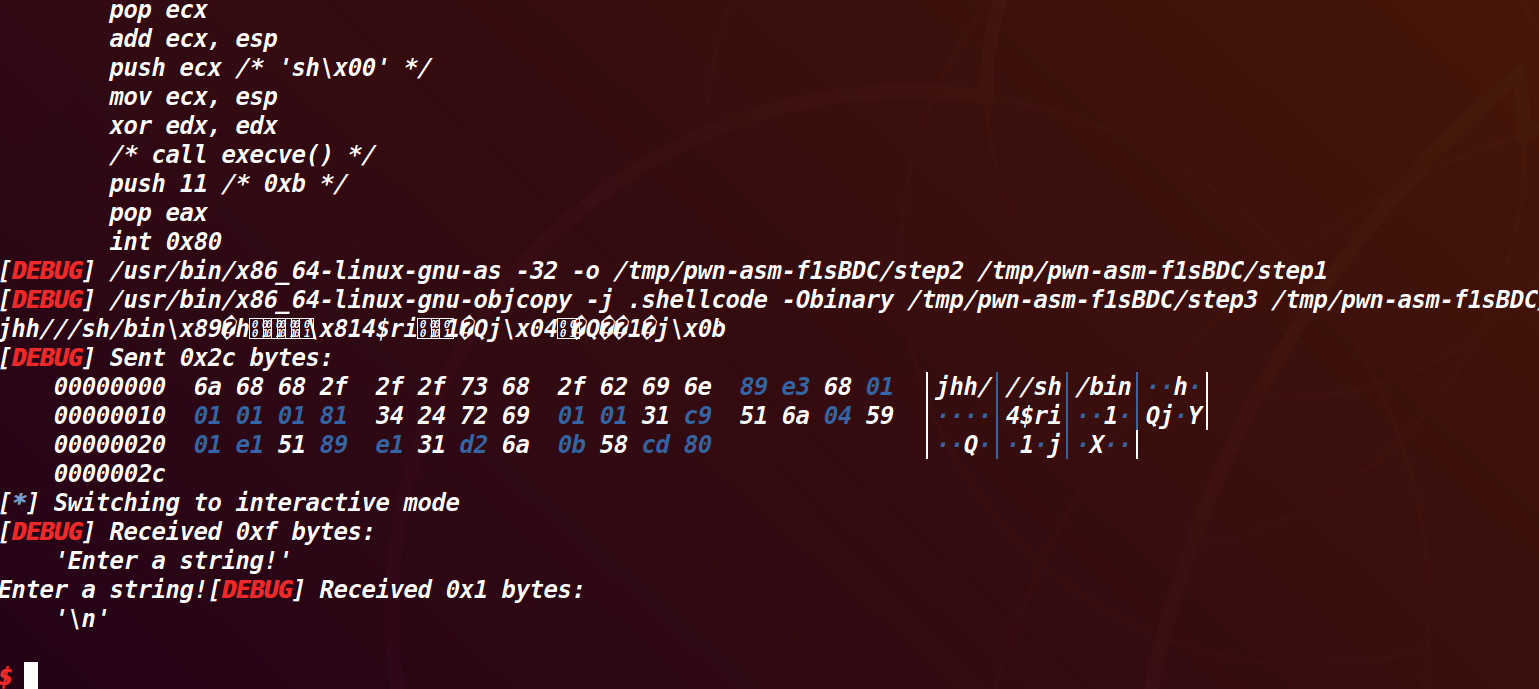
Task: Select the "push ecx /* 'sh\x00' */" line
Action: pos(270,69)
